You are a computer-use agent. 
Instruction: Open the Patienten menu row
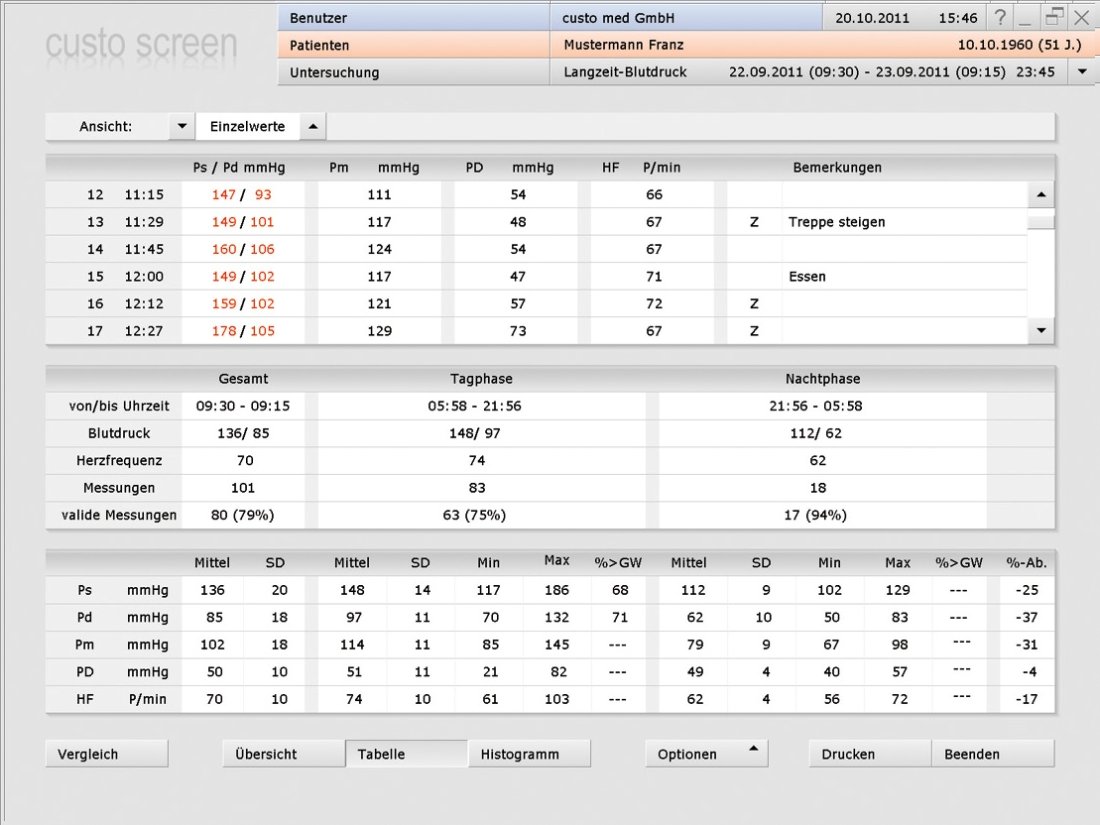tap(413, 45)
